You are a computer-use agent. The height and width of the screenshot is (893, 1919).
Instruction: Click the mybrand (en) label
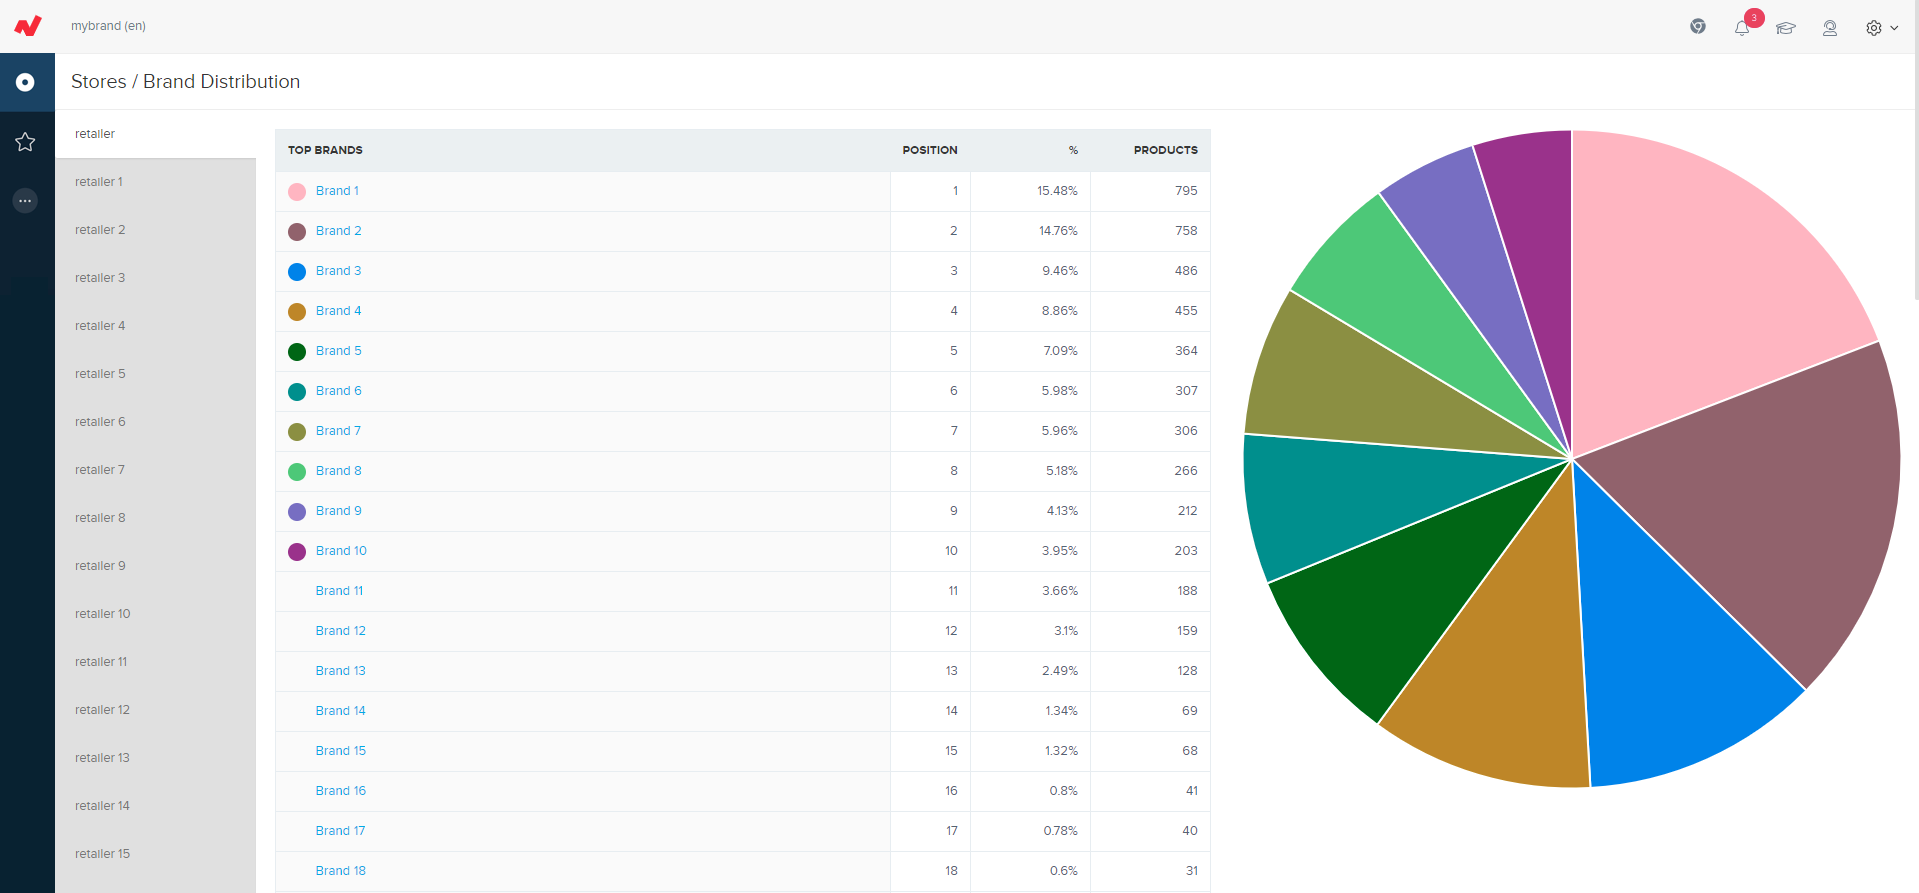tap(108, 26)
